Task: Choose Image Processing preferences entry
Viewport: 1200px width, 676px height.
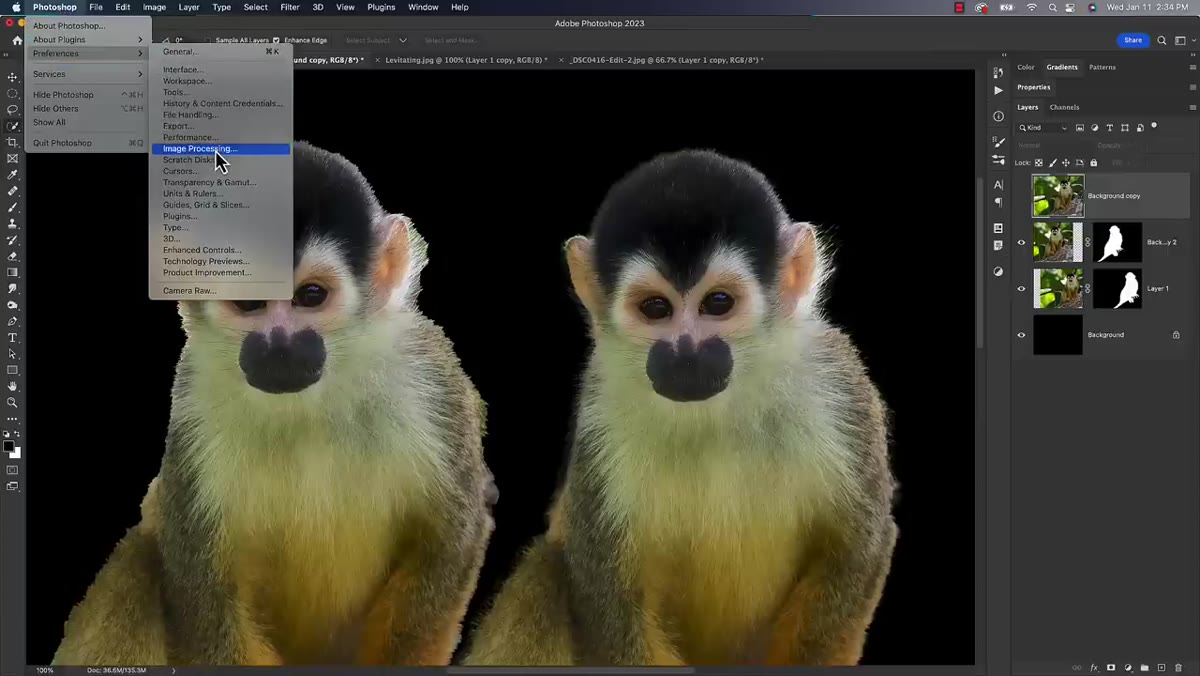Action: coord(220,149)
